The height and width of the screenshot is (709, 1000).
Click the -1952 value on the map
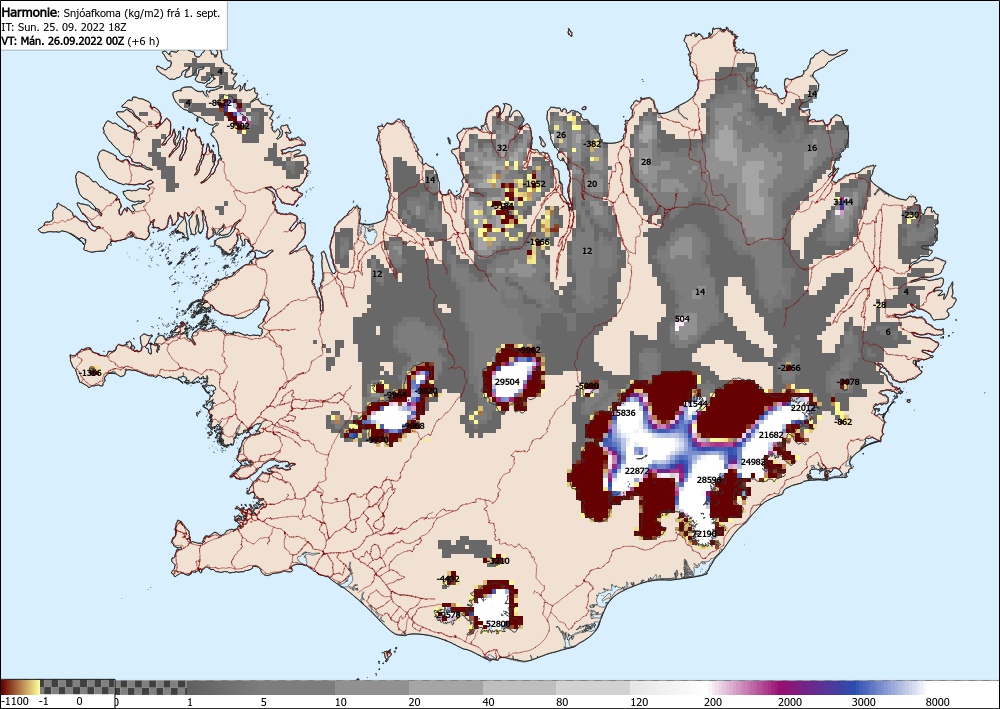534,184
